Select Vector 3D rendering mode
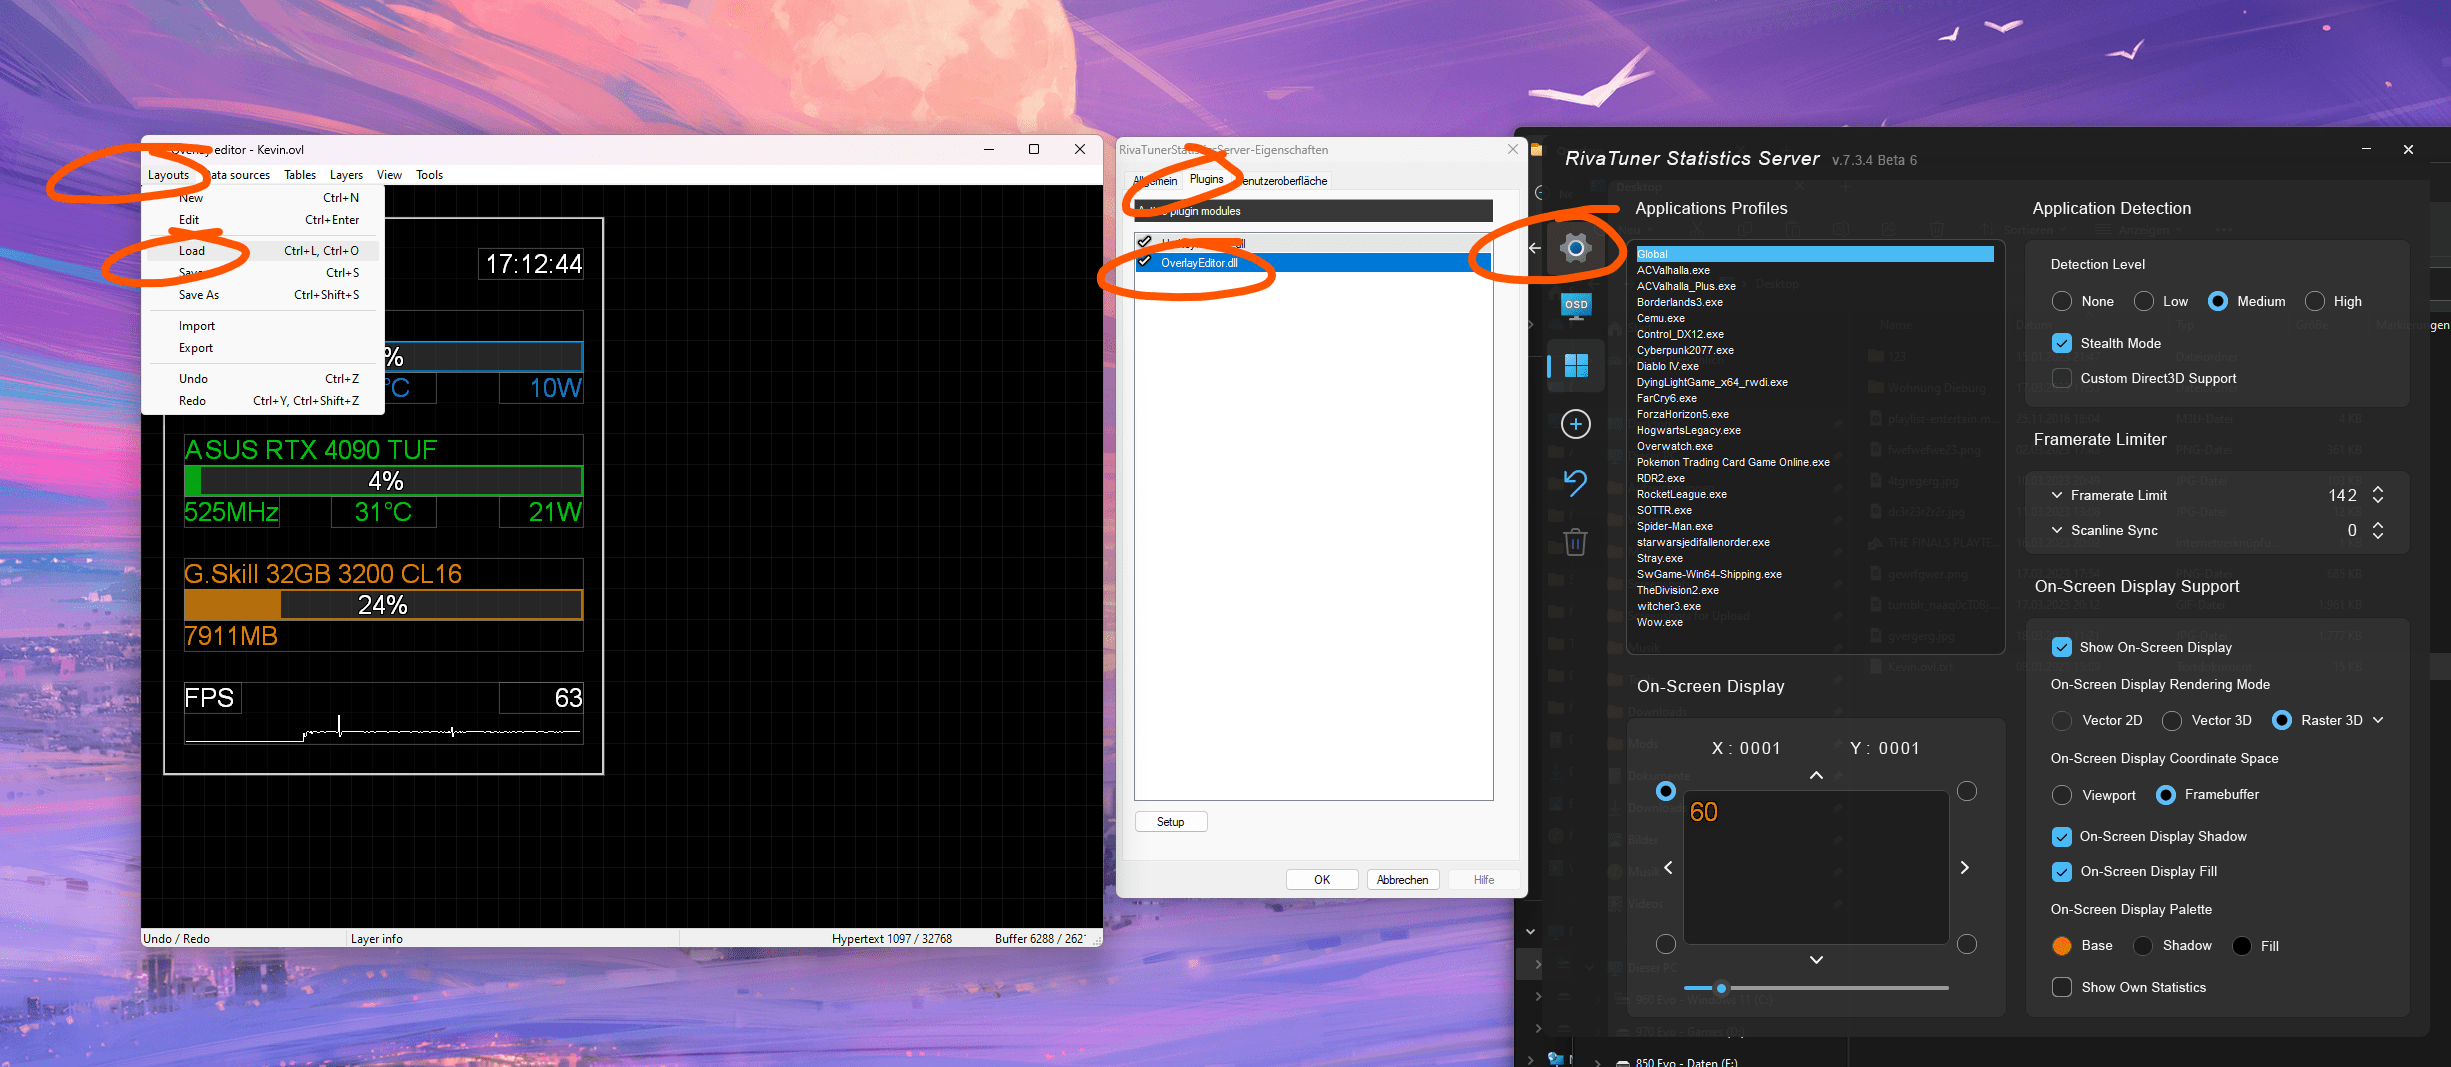The width and height of the screenshot is (2451, 1067). pyautogui.click(x=2172, y=720)
